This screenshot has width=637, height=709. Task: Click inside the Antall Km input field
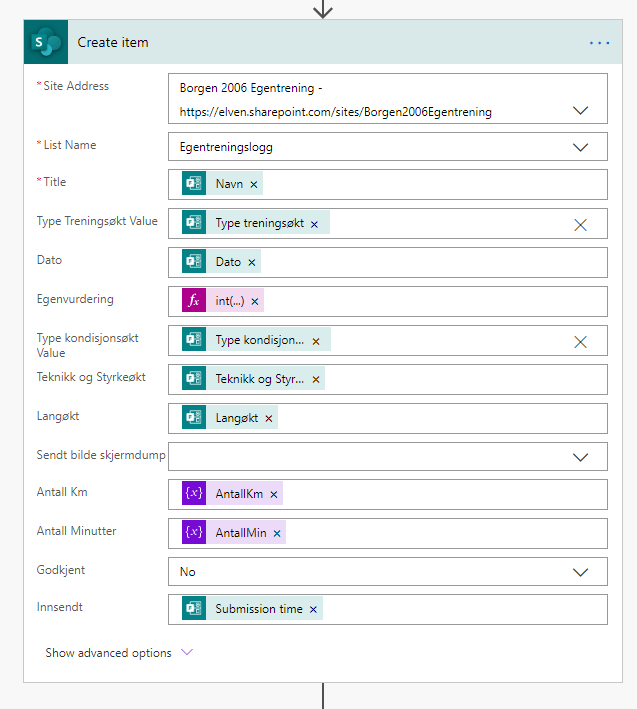[x=440, y=495]
